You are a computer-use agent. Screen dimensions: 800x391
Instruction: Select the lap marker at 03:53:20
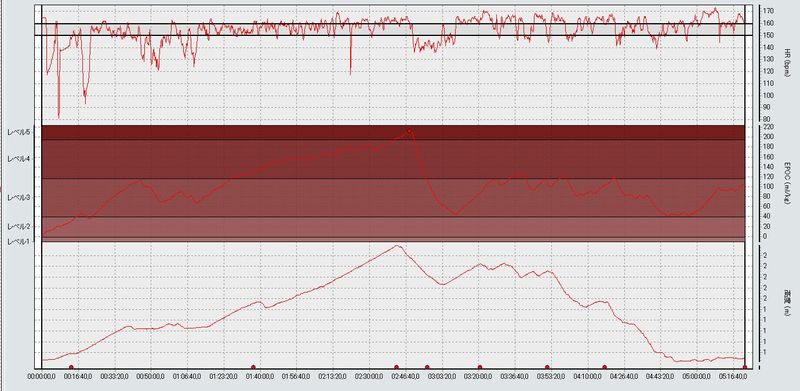[547, 367]
